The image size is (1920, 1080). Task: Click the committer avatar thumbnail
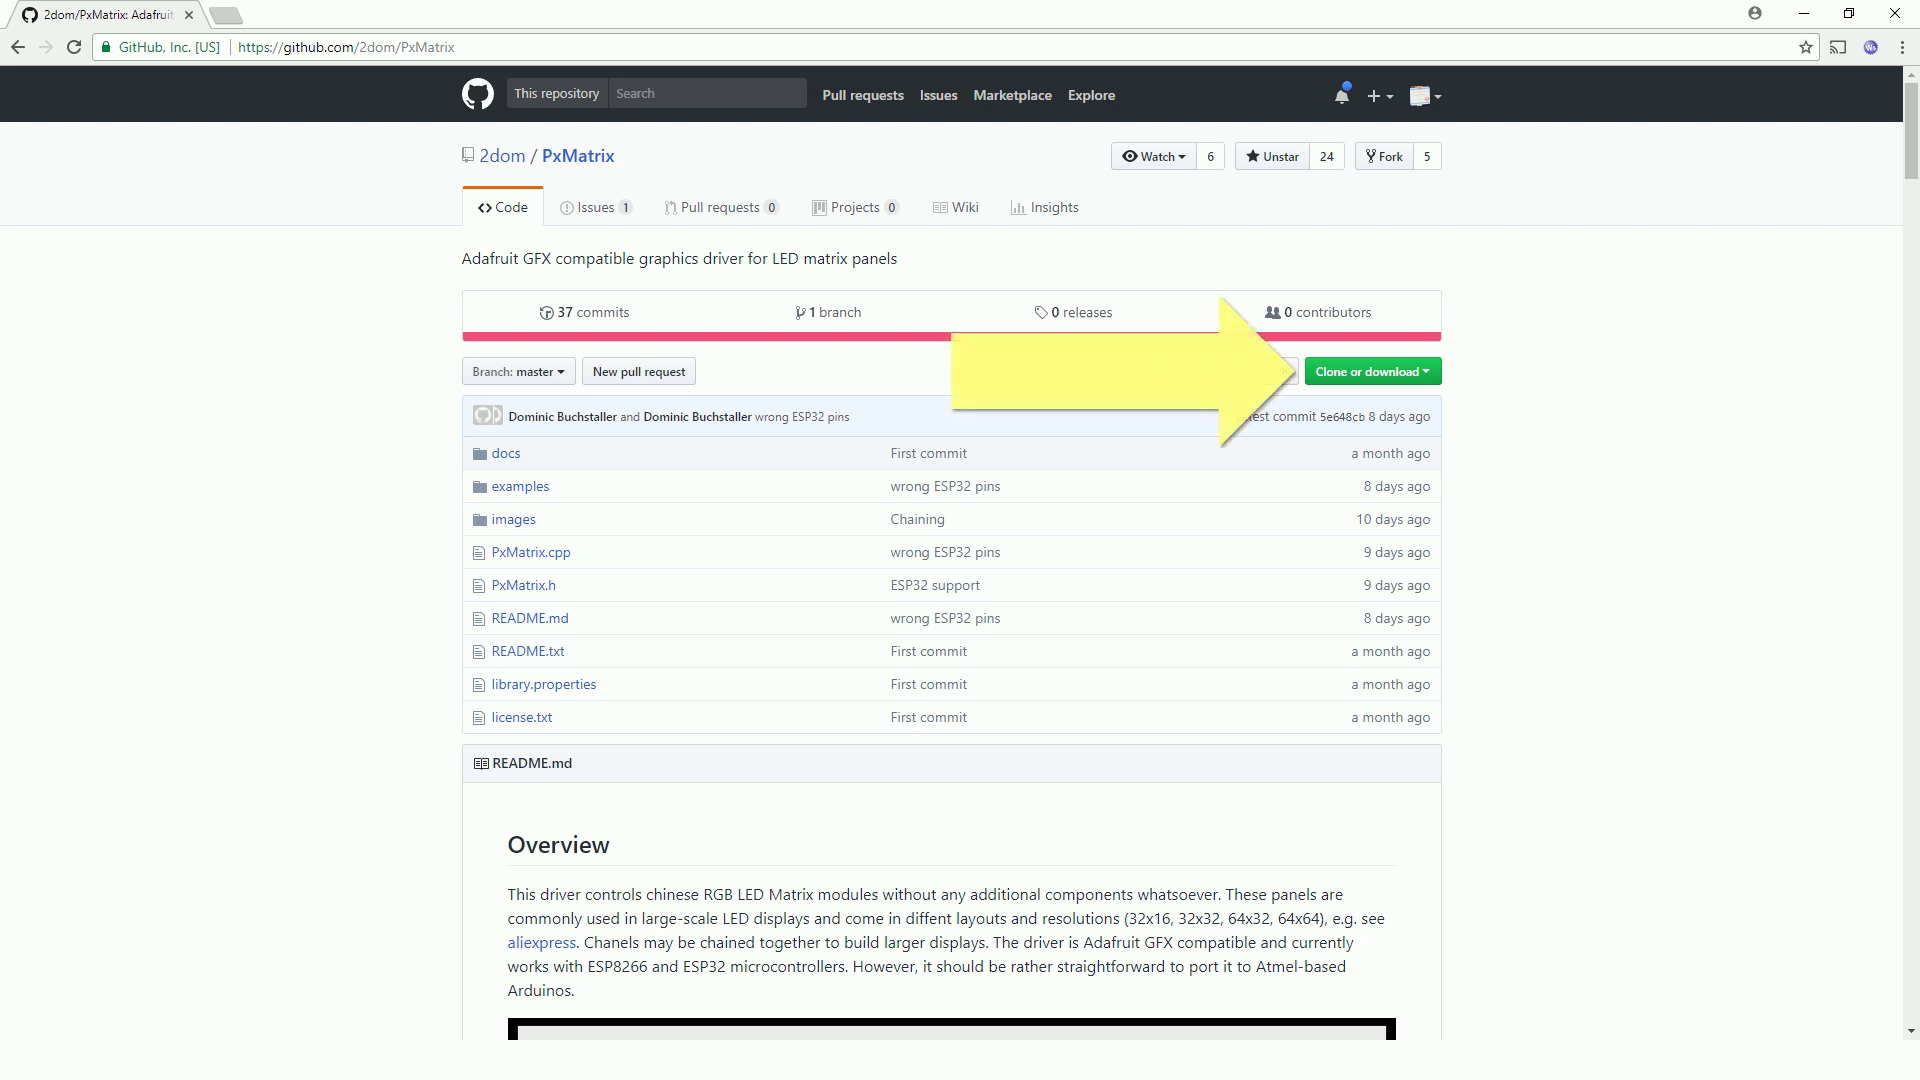coord(487,416)
